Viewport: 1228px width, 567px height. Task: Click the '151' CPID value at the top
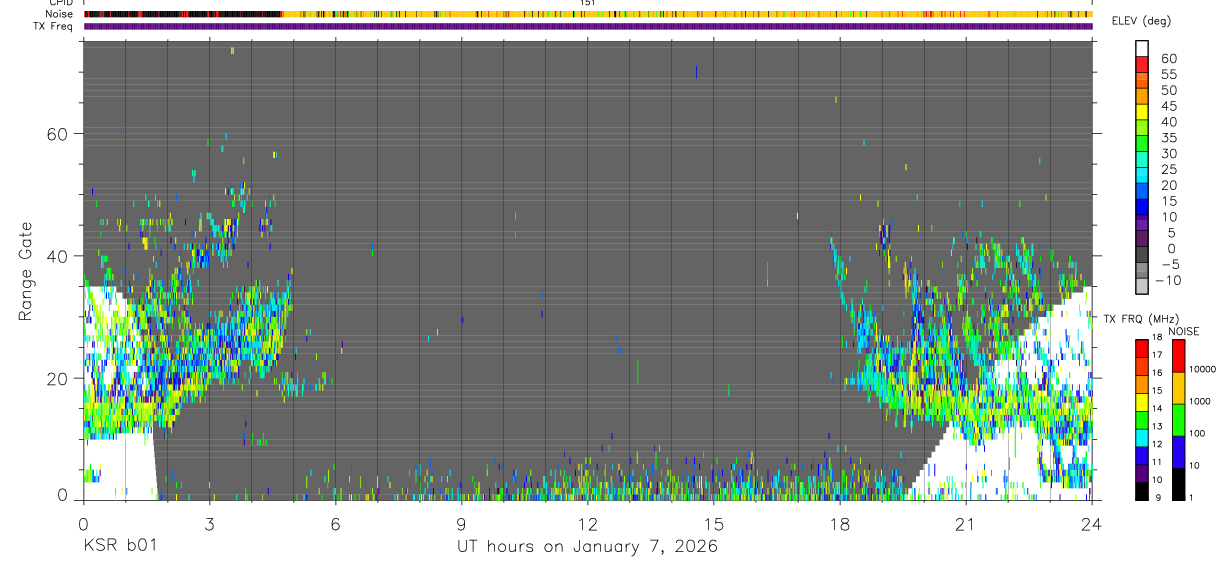pos(588,3)
